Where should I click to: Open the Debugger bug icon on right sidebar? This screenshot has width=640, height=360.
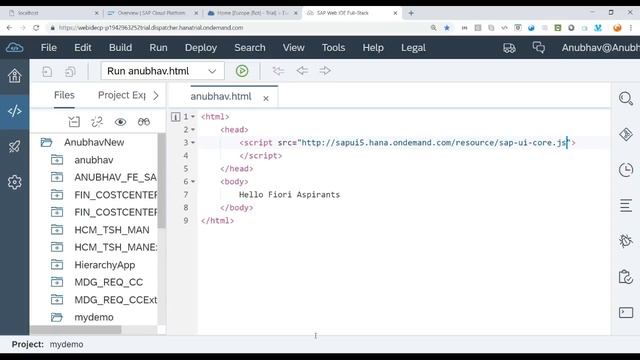pyautogui.click(x=626, y=241)
